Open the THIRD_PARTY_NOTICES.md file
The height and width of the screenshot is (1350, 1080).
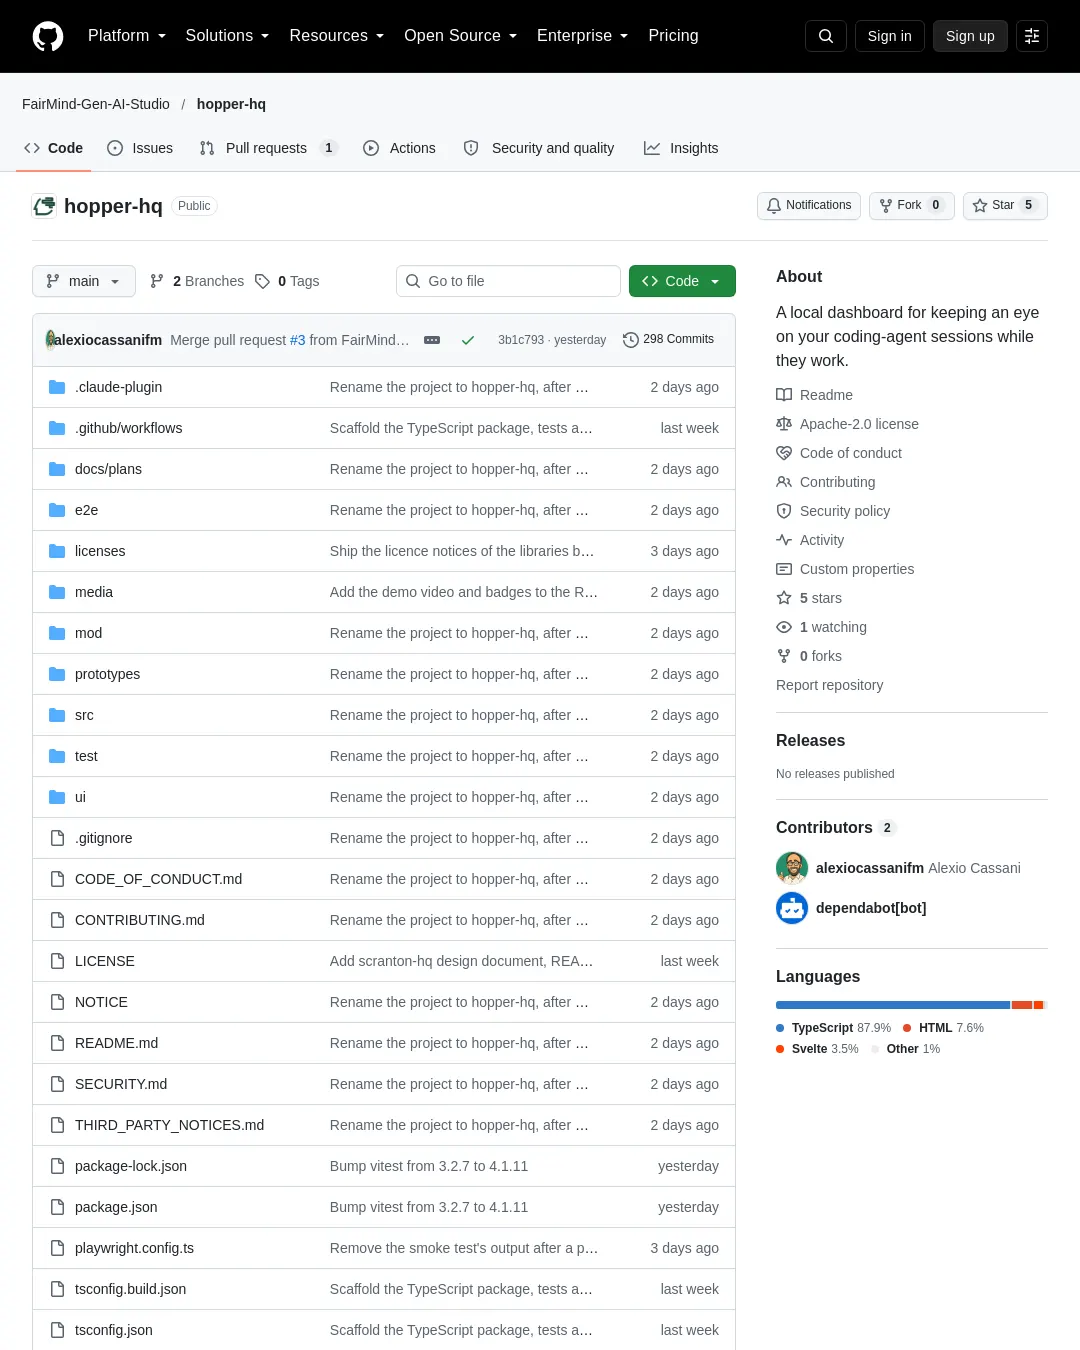tap(169, 1125)
